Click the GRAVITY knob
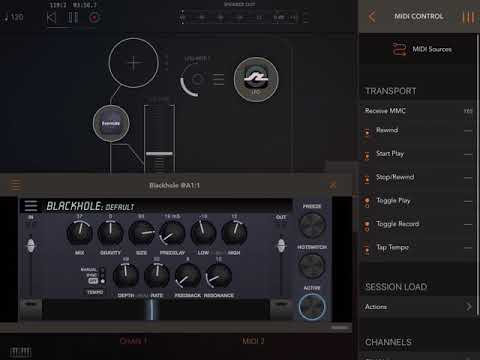Viewport: 480px width, 360px height. point(110,232)
